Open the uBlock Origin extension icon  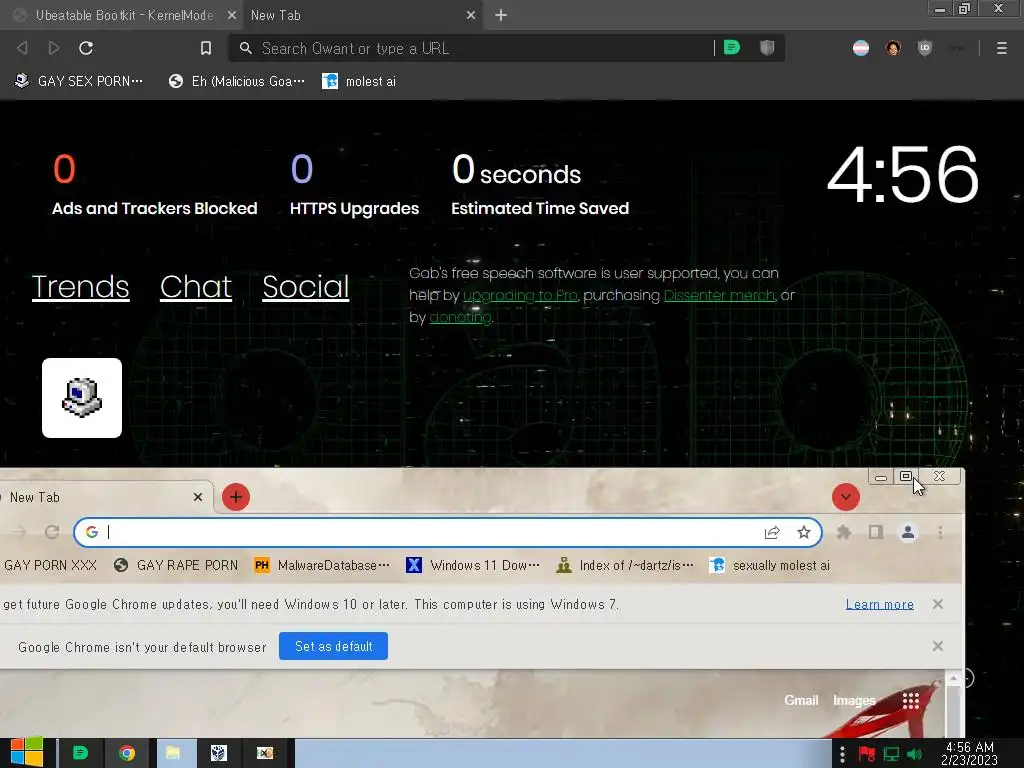pos(925,48)
